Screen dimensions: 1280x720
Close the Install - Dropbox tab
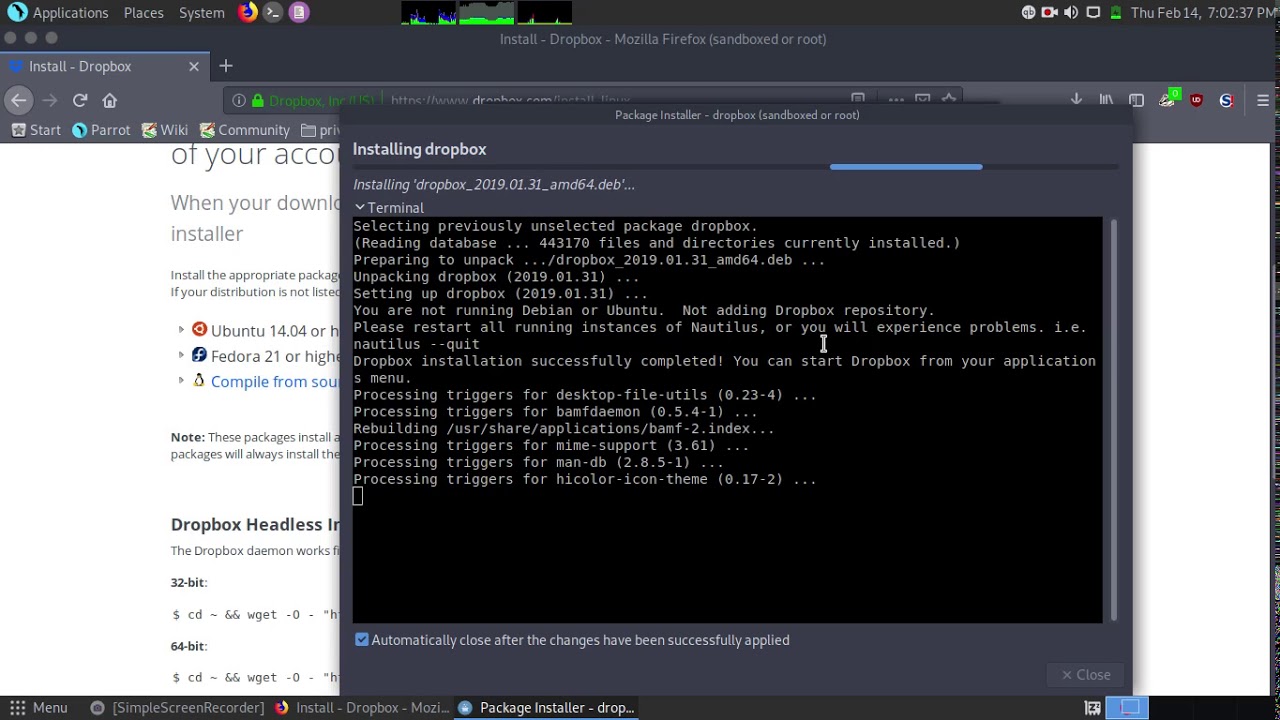click(x=194, y=66)
